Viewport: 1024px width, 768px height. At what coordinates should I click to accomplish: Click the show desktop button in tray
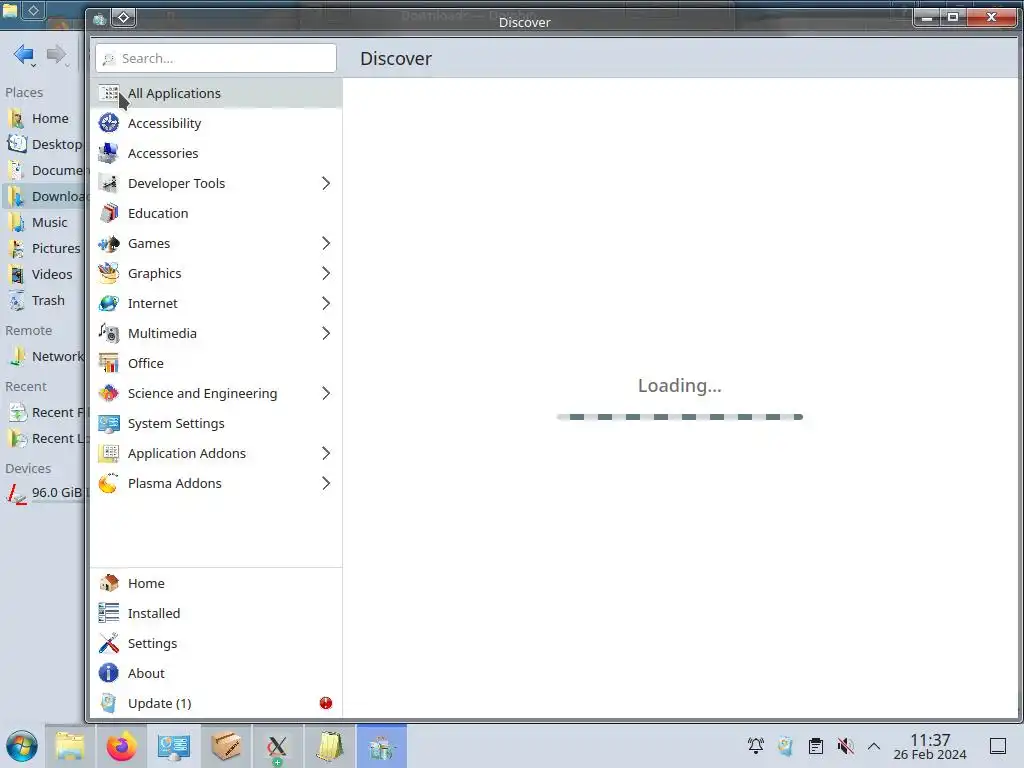pyautogui.click(x=998, y=746)
